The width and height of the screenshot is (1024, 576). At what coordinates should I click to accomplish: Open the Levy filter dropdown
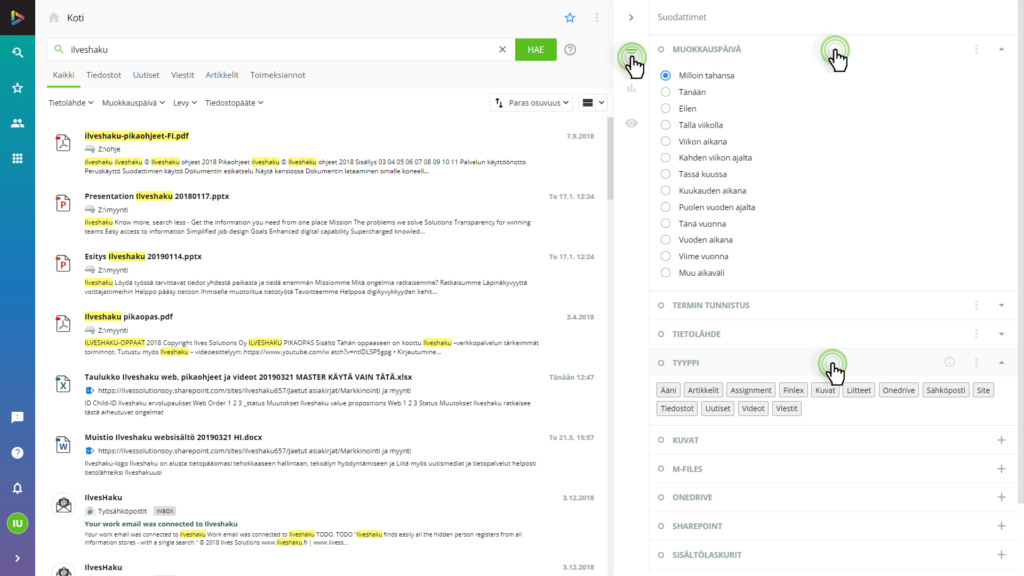(x=185, y=103)
